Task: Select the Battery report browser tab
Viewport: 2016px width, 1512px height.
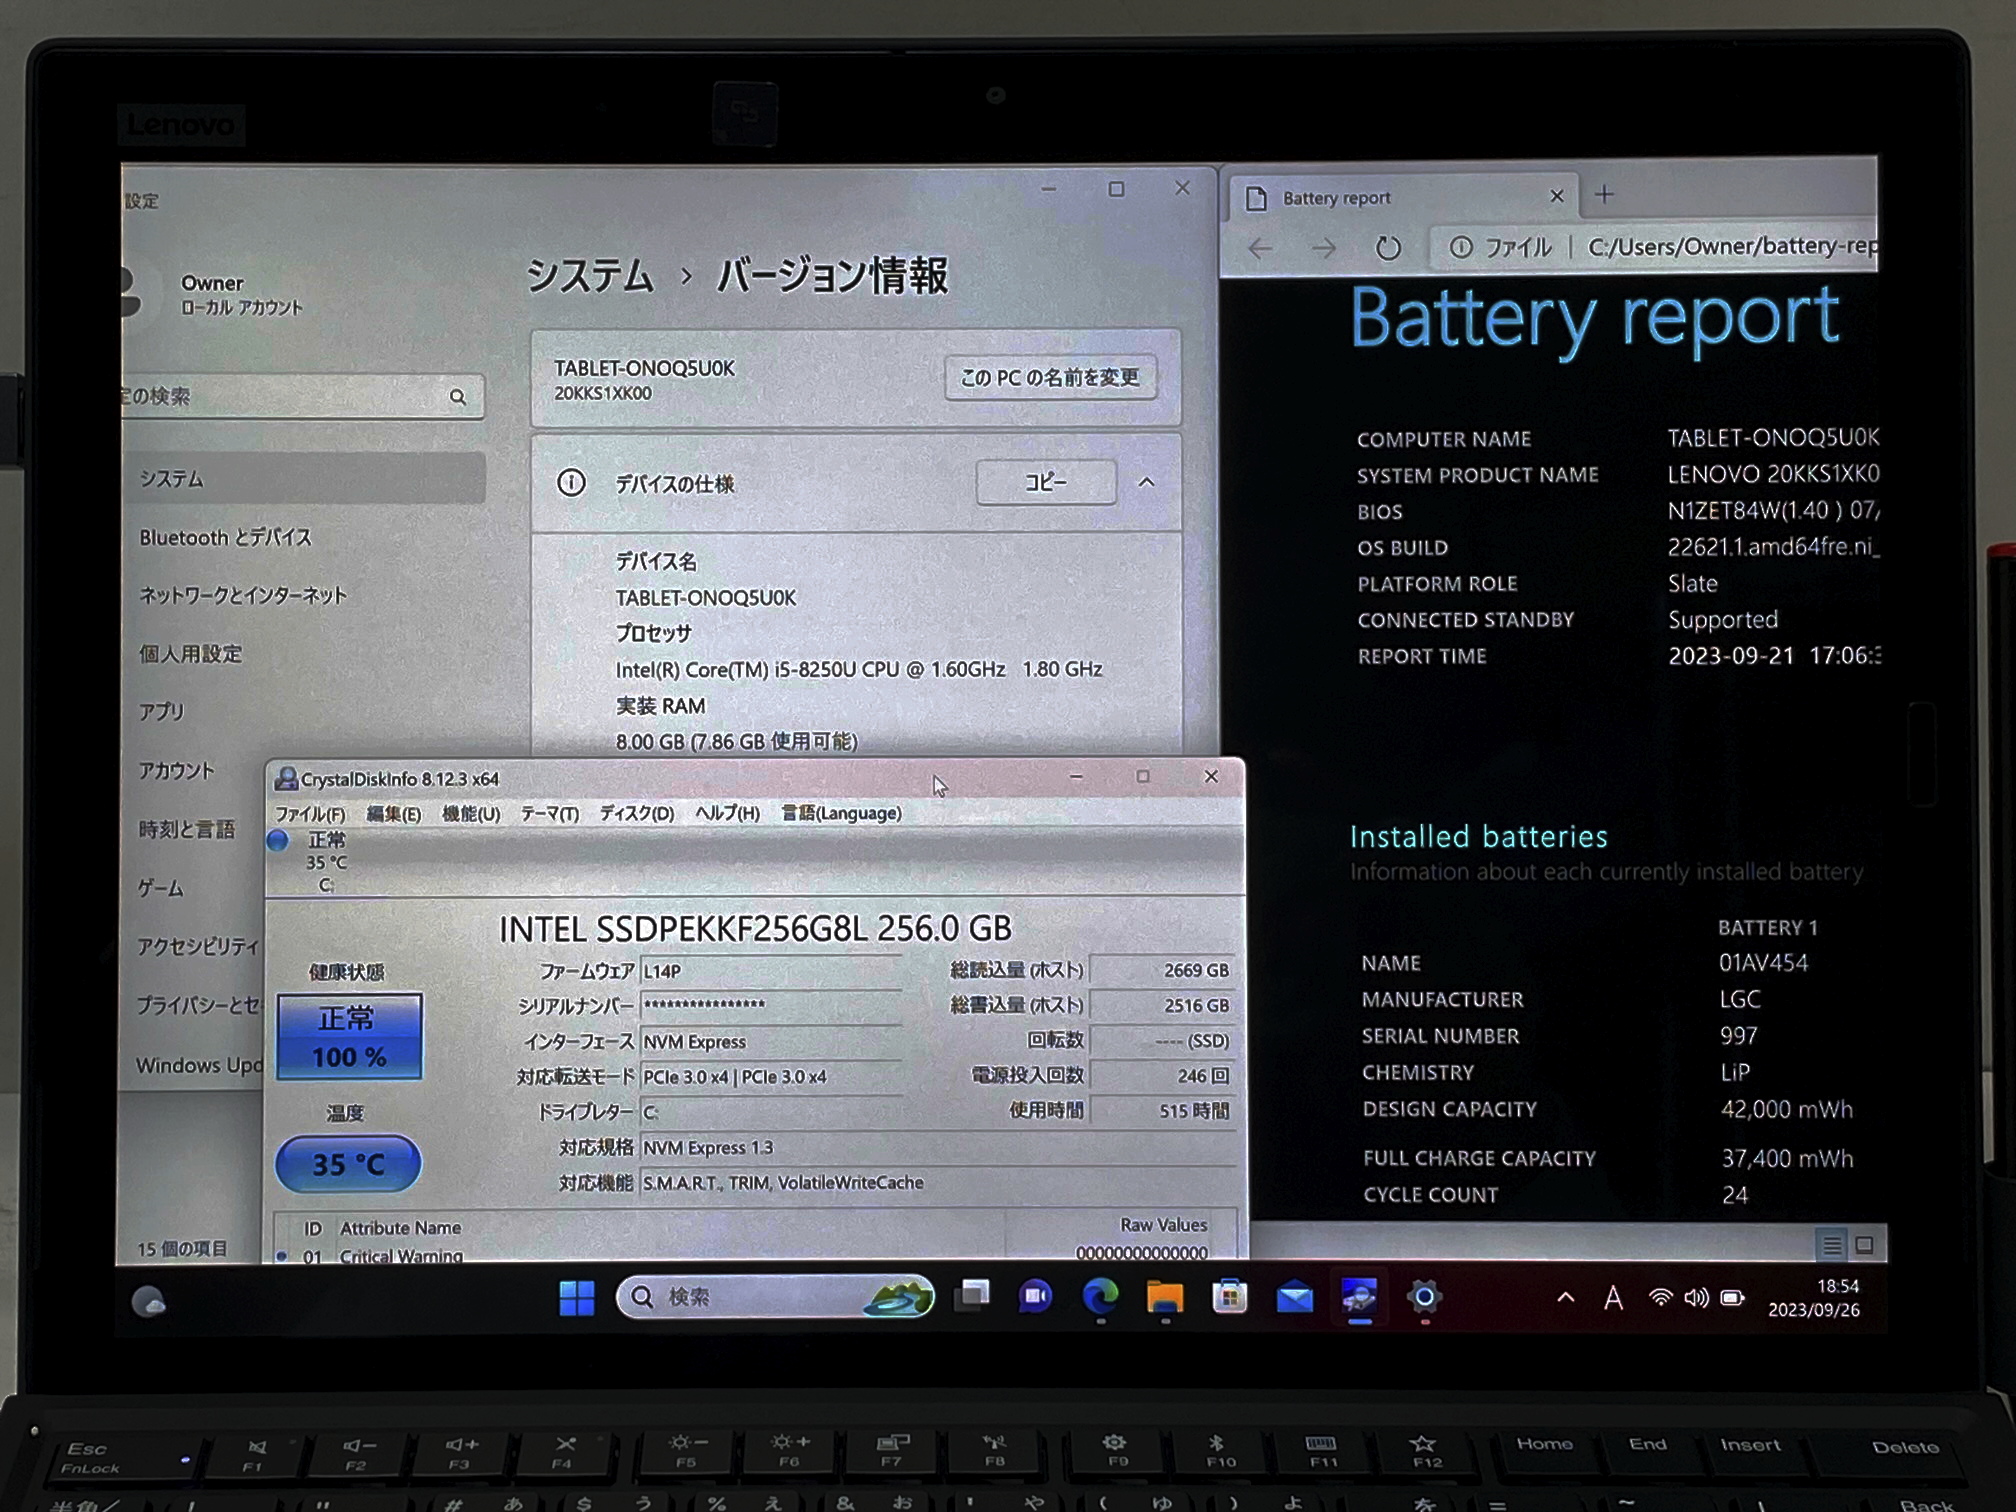Action: (1404, 197)
